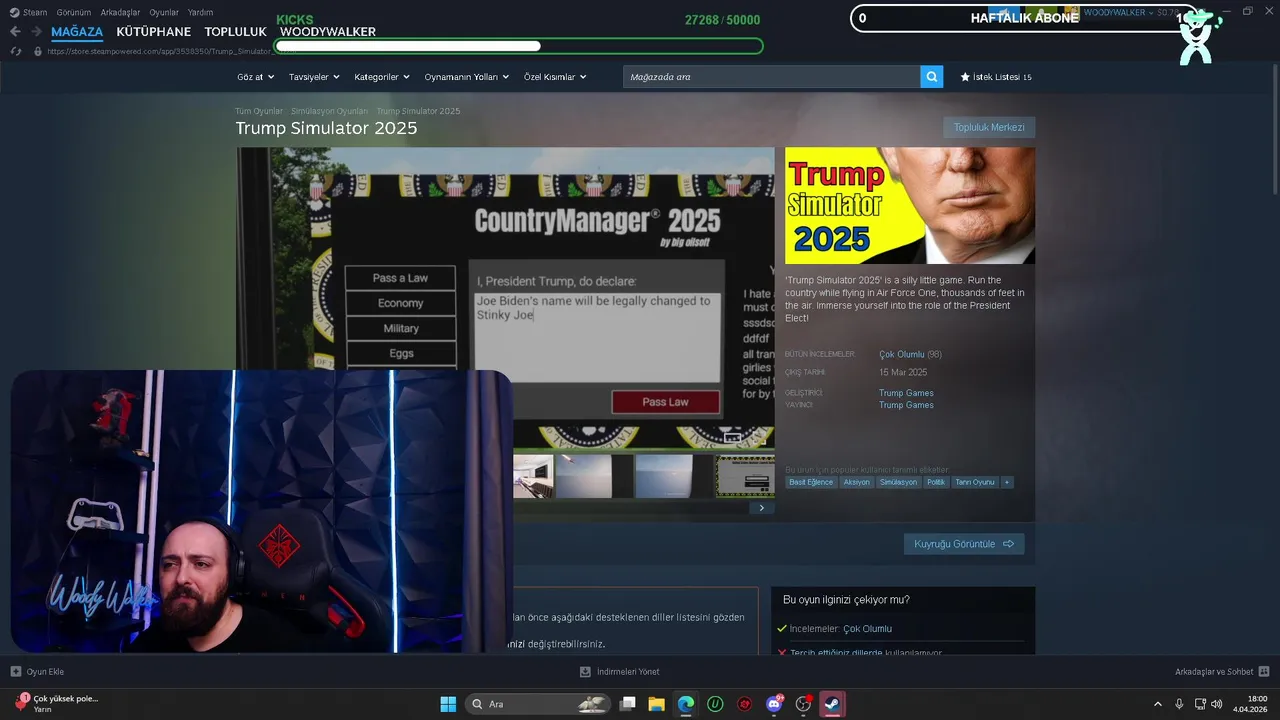Select the Aksiyon tag

[856, 482]
